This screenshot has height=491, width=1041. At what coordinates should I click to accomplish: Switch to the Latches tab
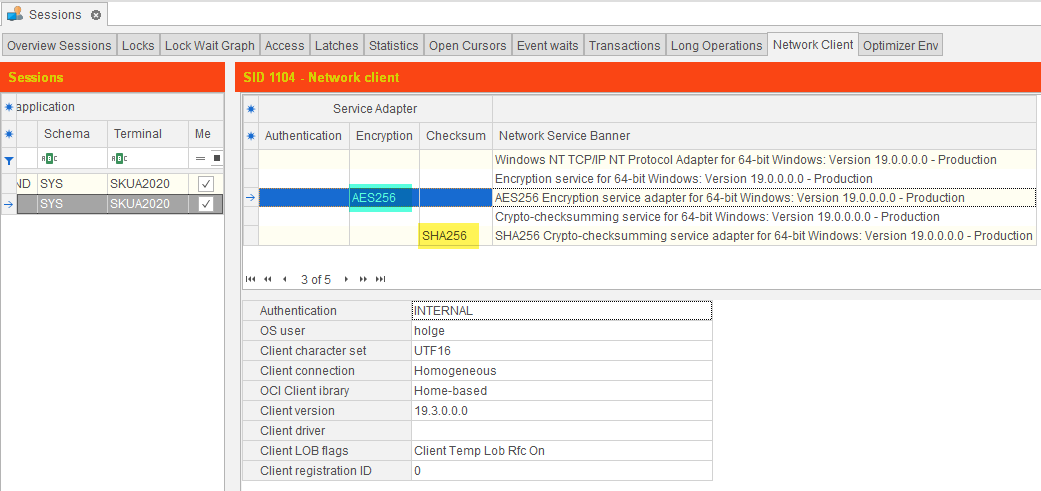coord(337,46)
